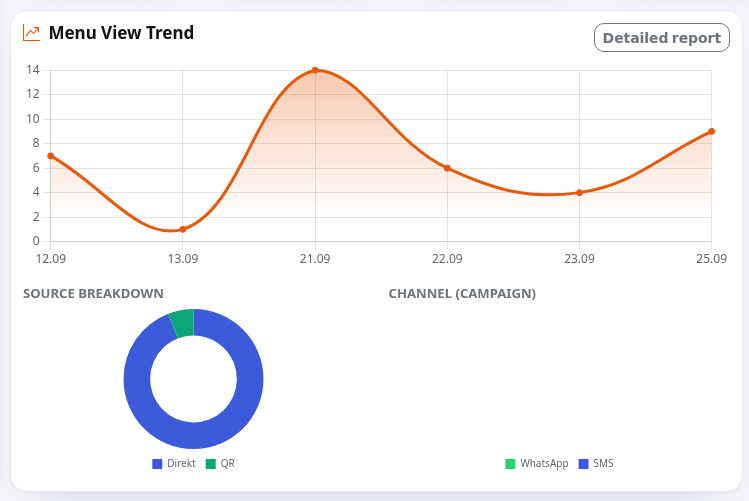Image resolution: width=749 pixels, height=501 pixels.
Task: Click the 23.09 x-axis date label
Action: pos(579,258)
